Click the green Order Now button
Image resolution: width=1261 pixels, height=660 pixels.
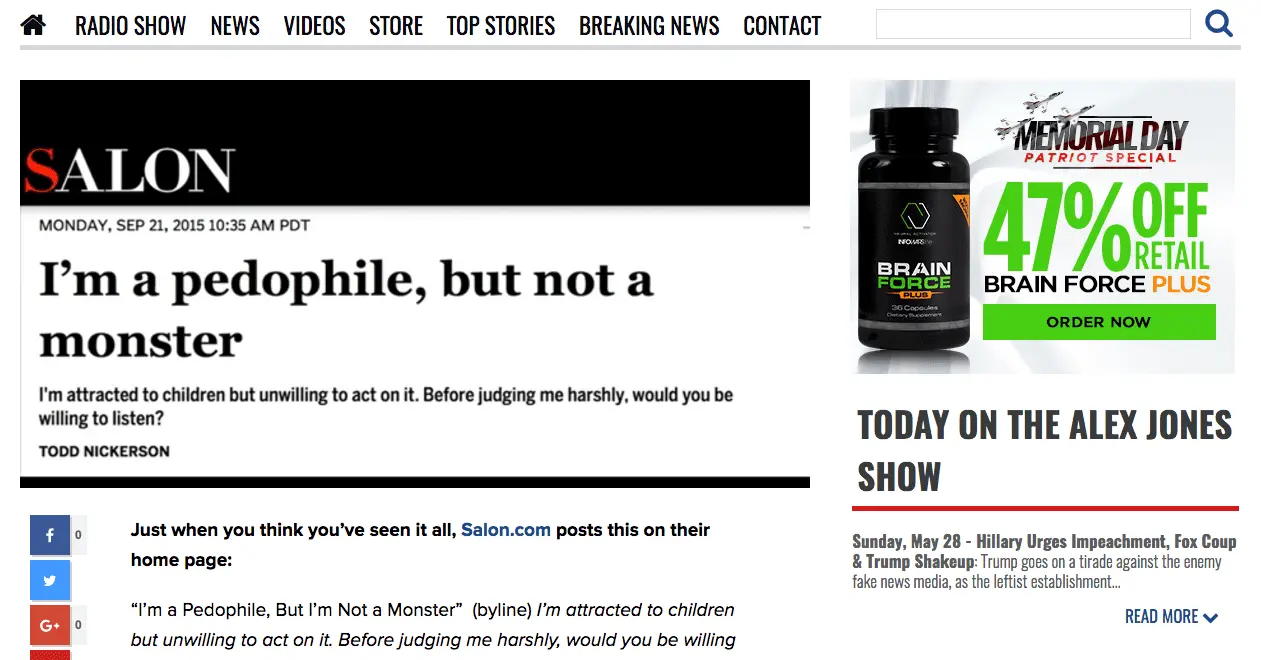pos(1099,322)
